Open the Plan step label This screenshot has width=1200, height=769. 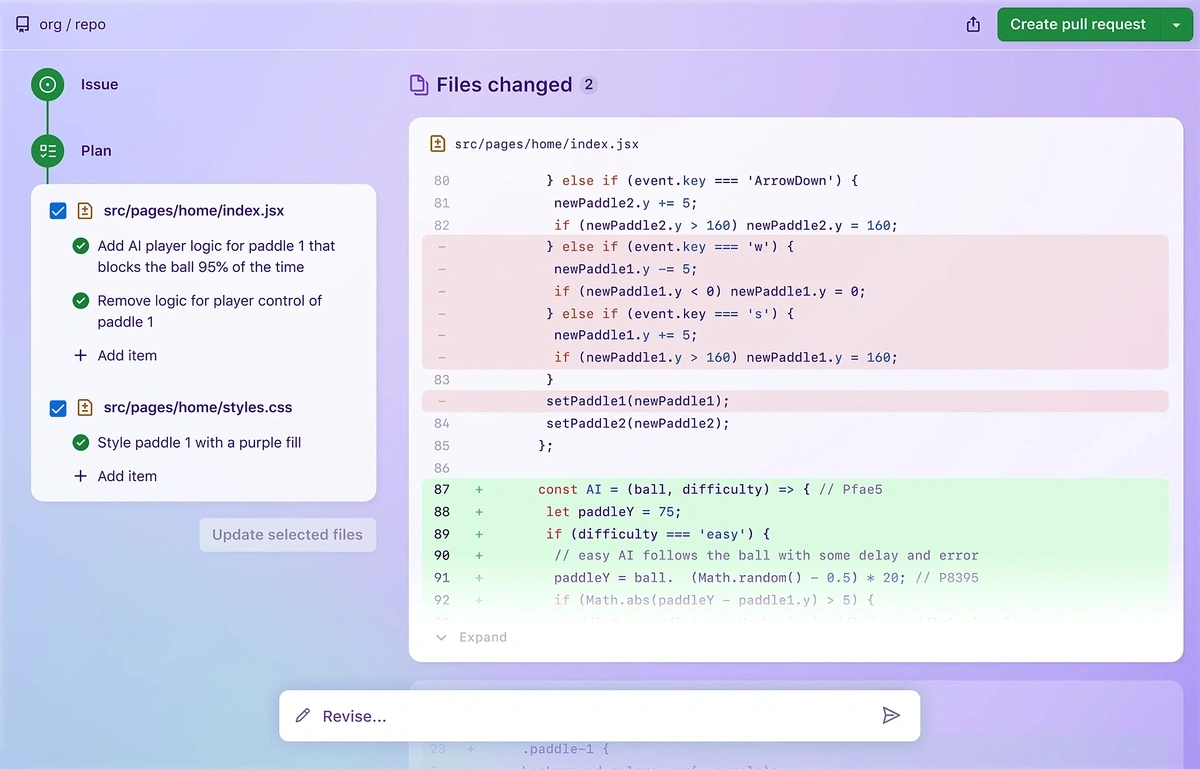tap(96, 151)
